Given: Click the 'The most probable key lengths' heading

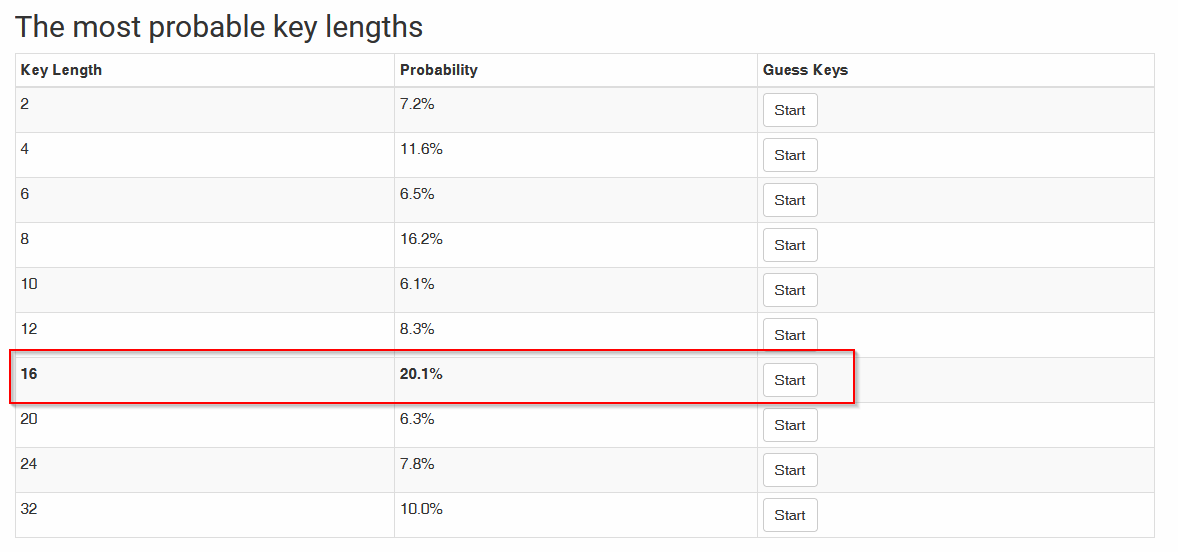Looking at the screenshot, I should (x=219, y=27).
